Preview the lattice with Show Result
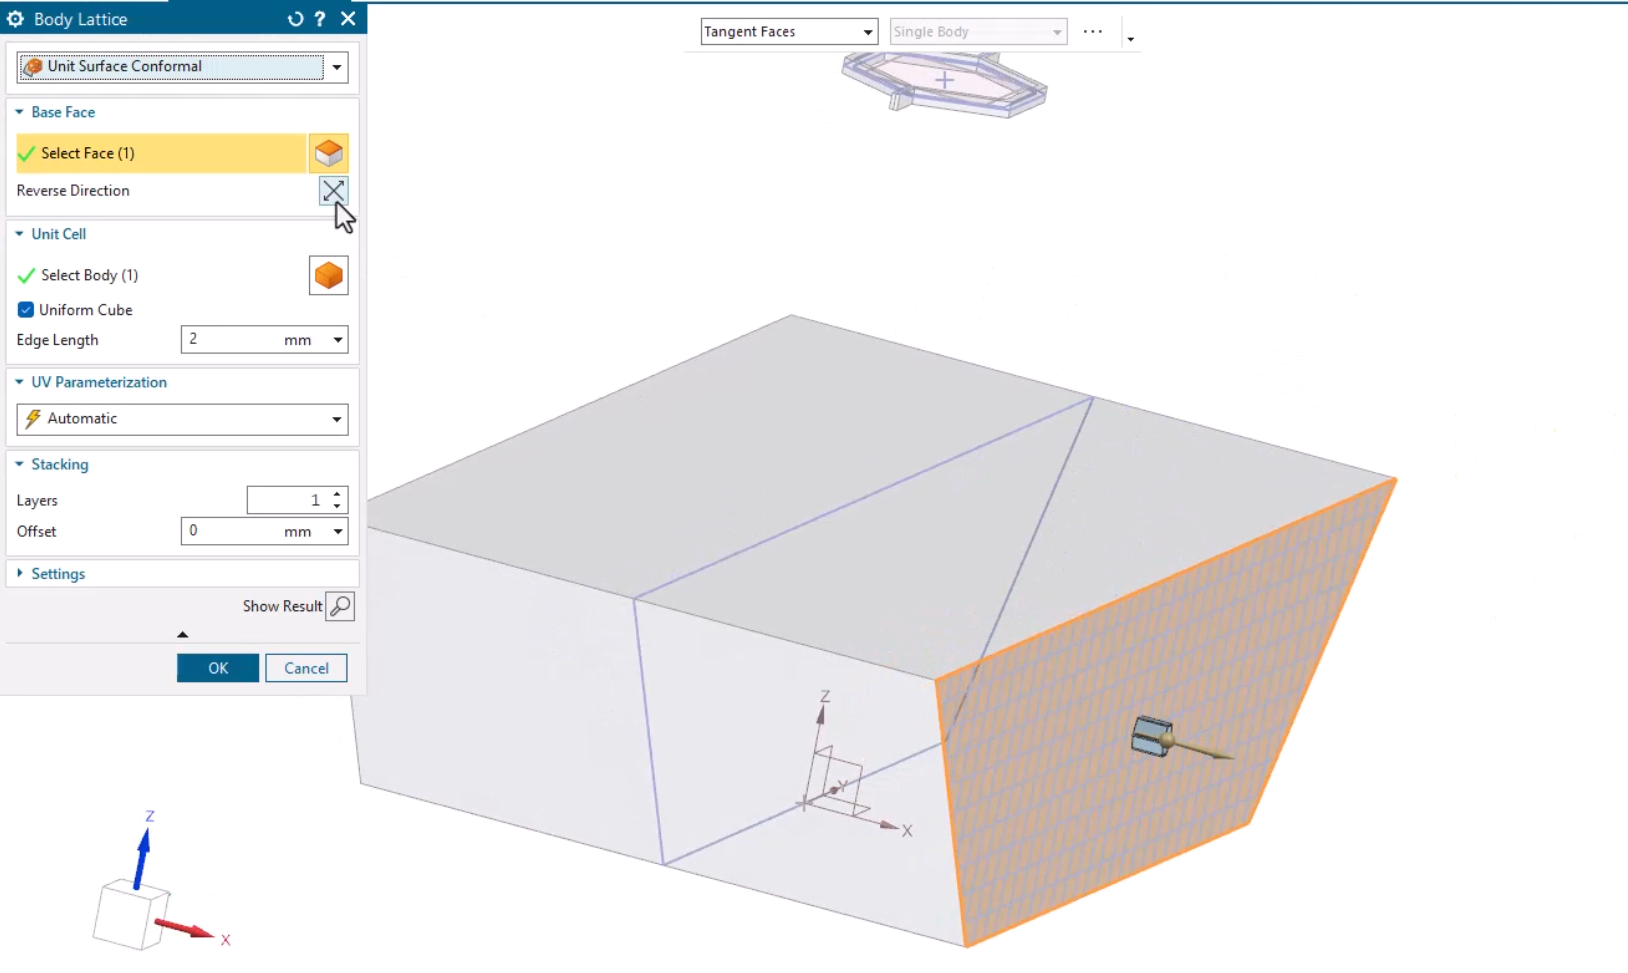Image resolution: width=1628 pixels, height=973 pixels. pyautogui.click(x=341, y=605)
